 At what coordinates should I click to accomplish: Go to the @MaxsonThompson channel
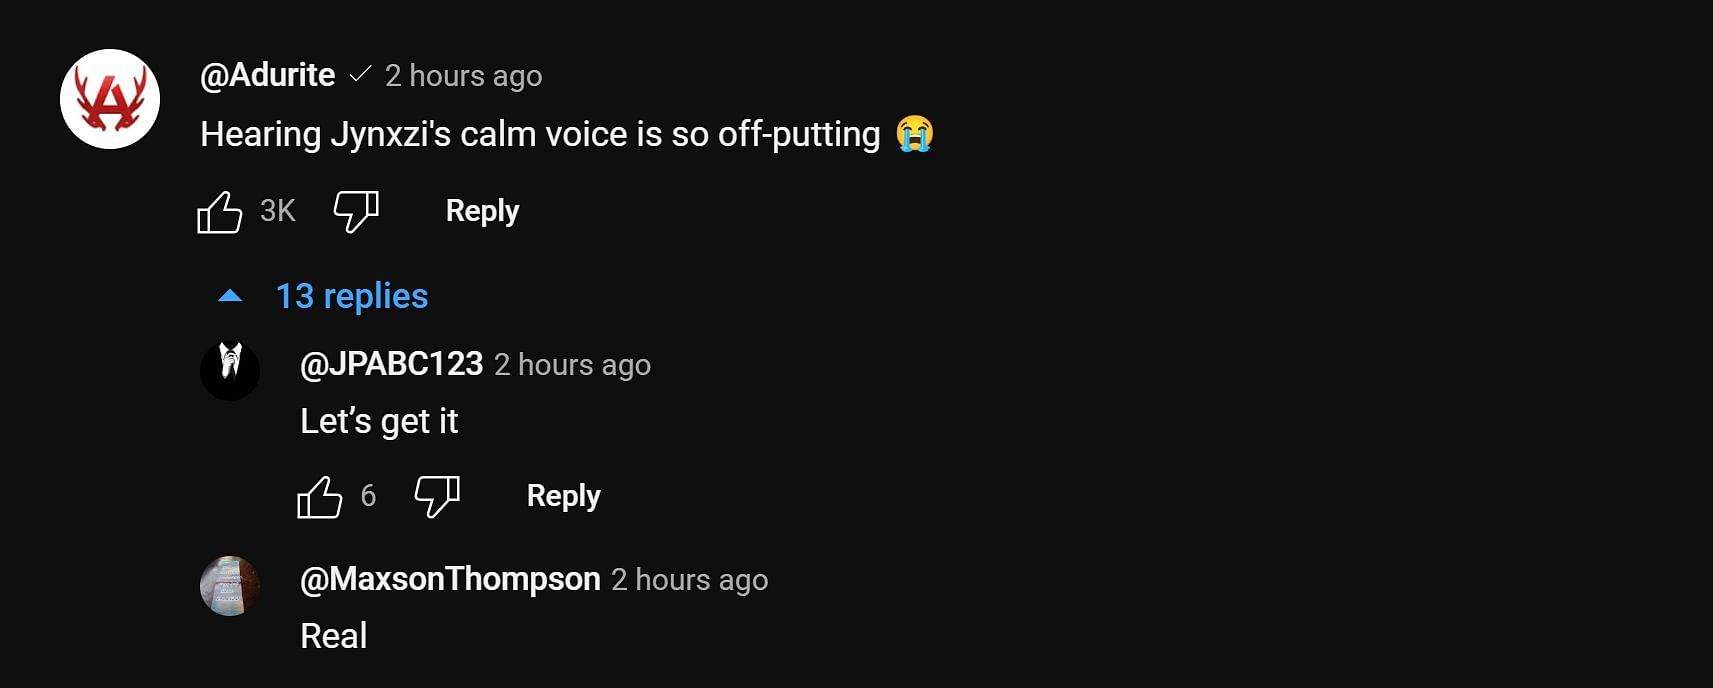click(450, 579)
